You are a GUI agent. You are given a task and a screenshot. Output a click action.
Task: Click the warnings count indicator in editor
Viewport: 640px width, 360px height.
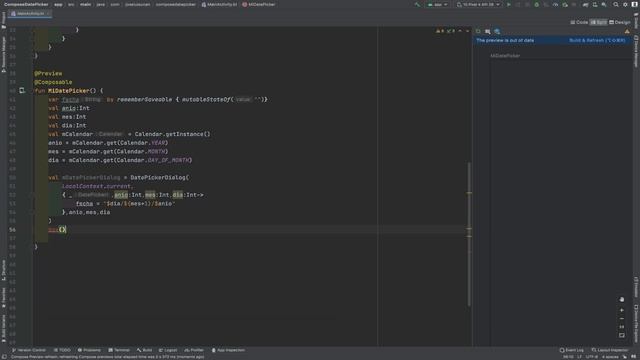[x=440, y=31]
